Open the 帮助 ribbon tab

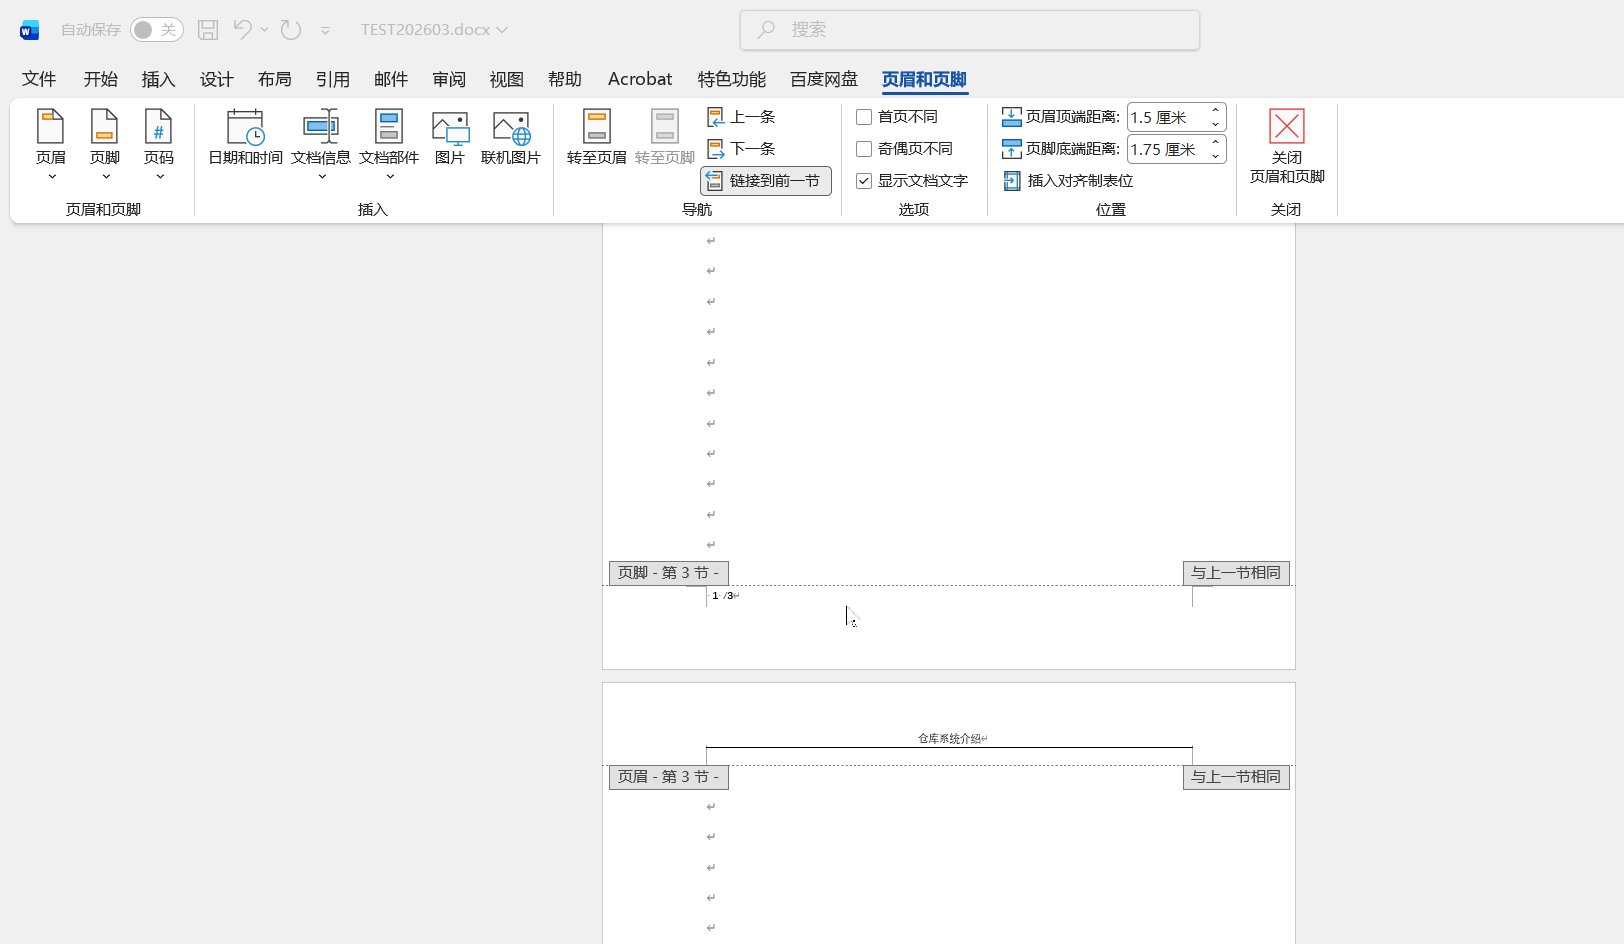(x=564, y=79)
